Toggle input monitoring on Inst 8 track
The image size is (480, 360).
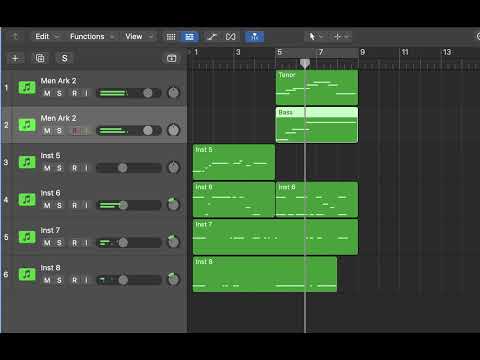point(86,280)
